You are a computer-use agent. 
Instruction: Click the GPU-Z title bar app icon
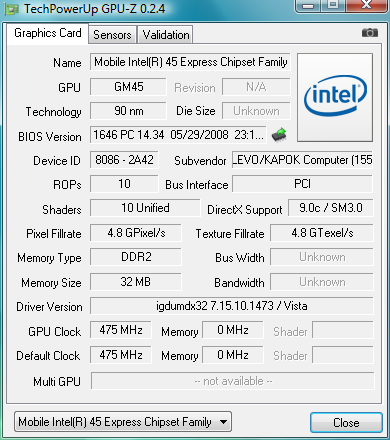(x=11, y=9)
